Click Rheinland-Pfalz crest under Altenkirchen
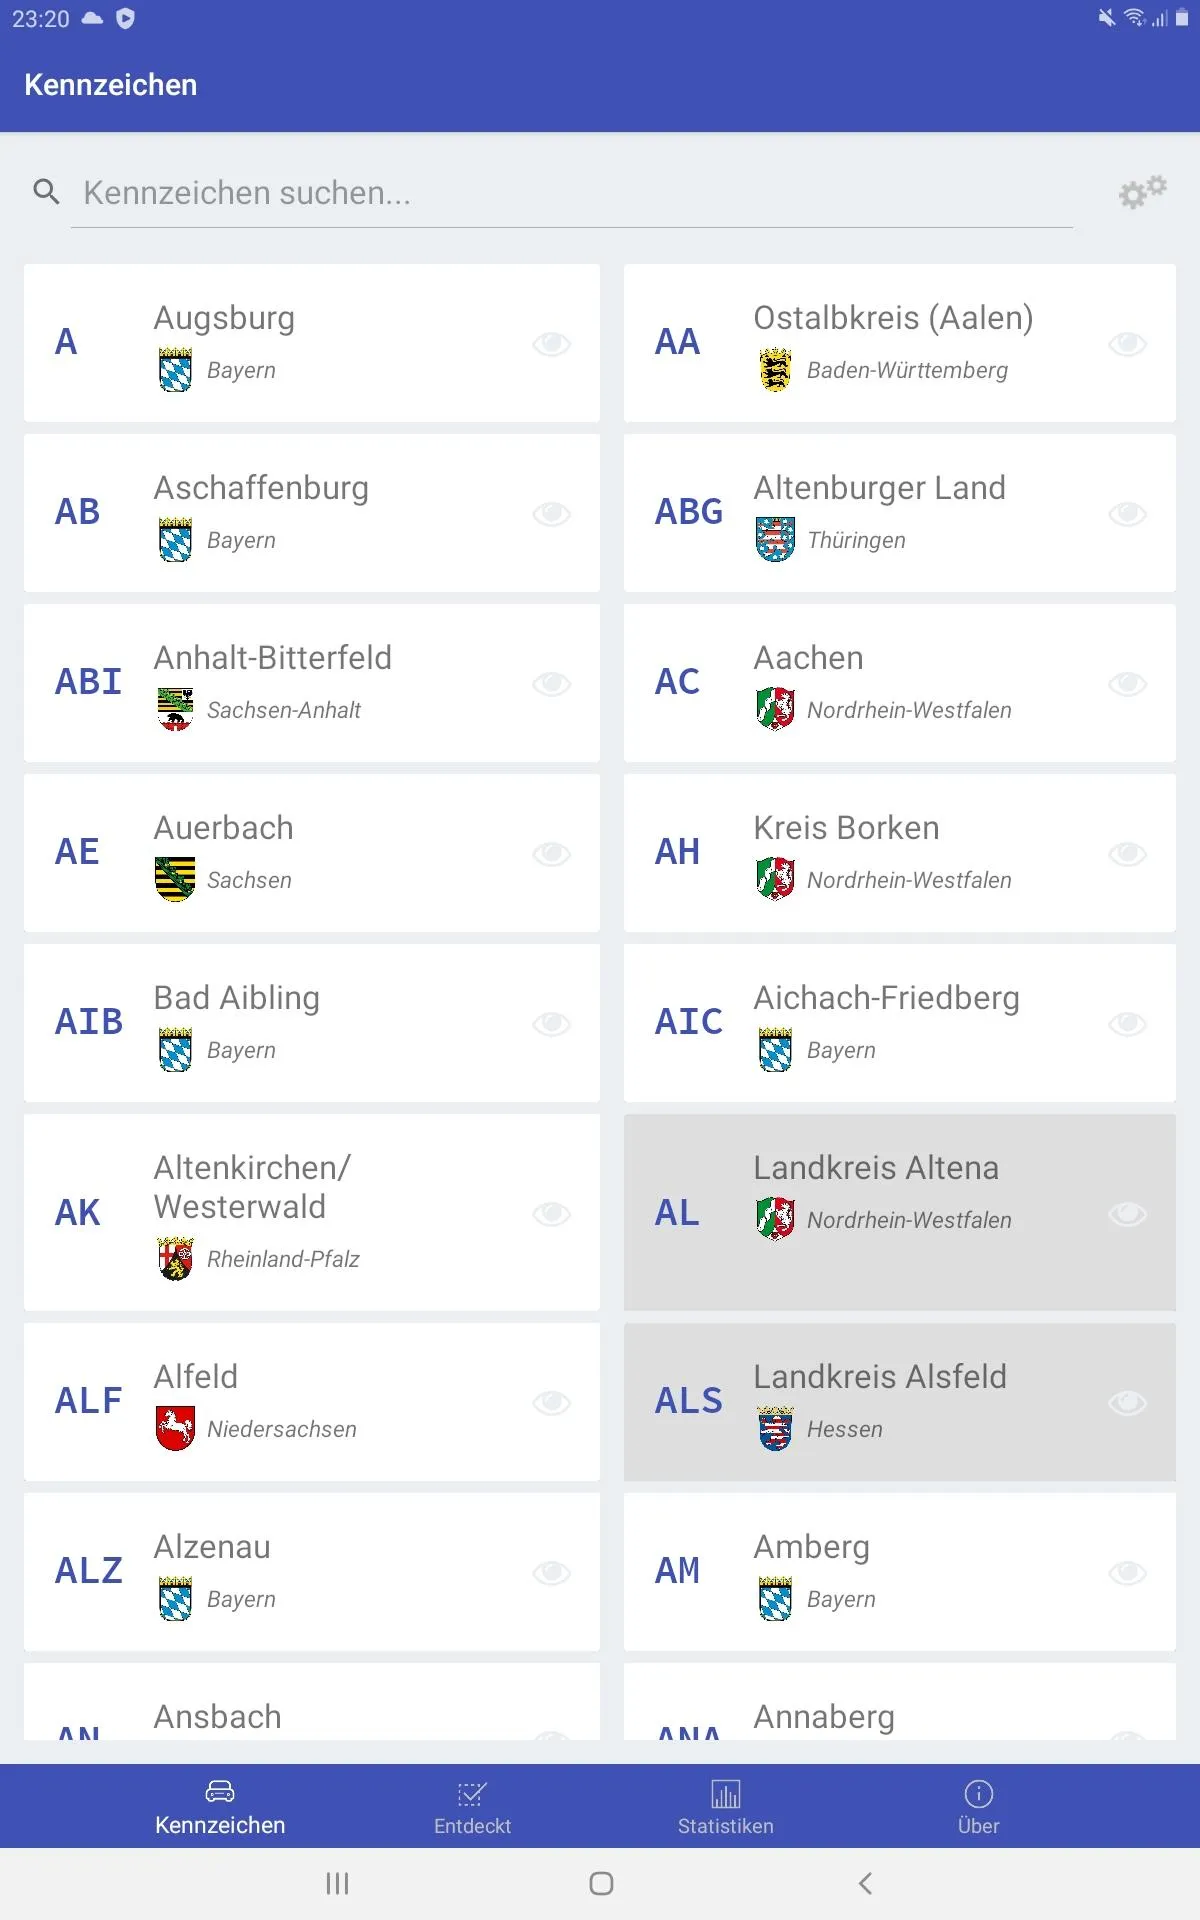Viewport: 1200px width, 1920px height. tap(175, 1259)
